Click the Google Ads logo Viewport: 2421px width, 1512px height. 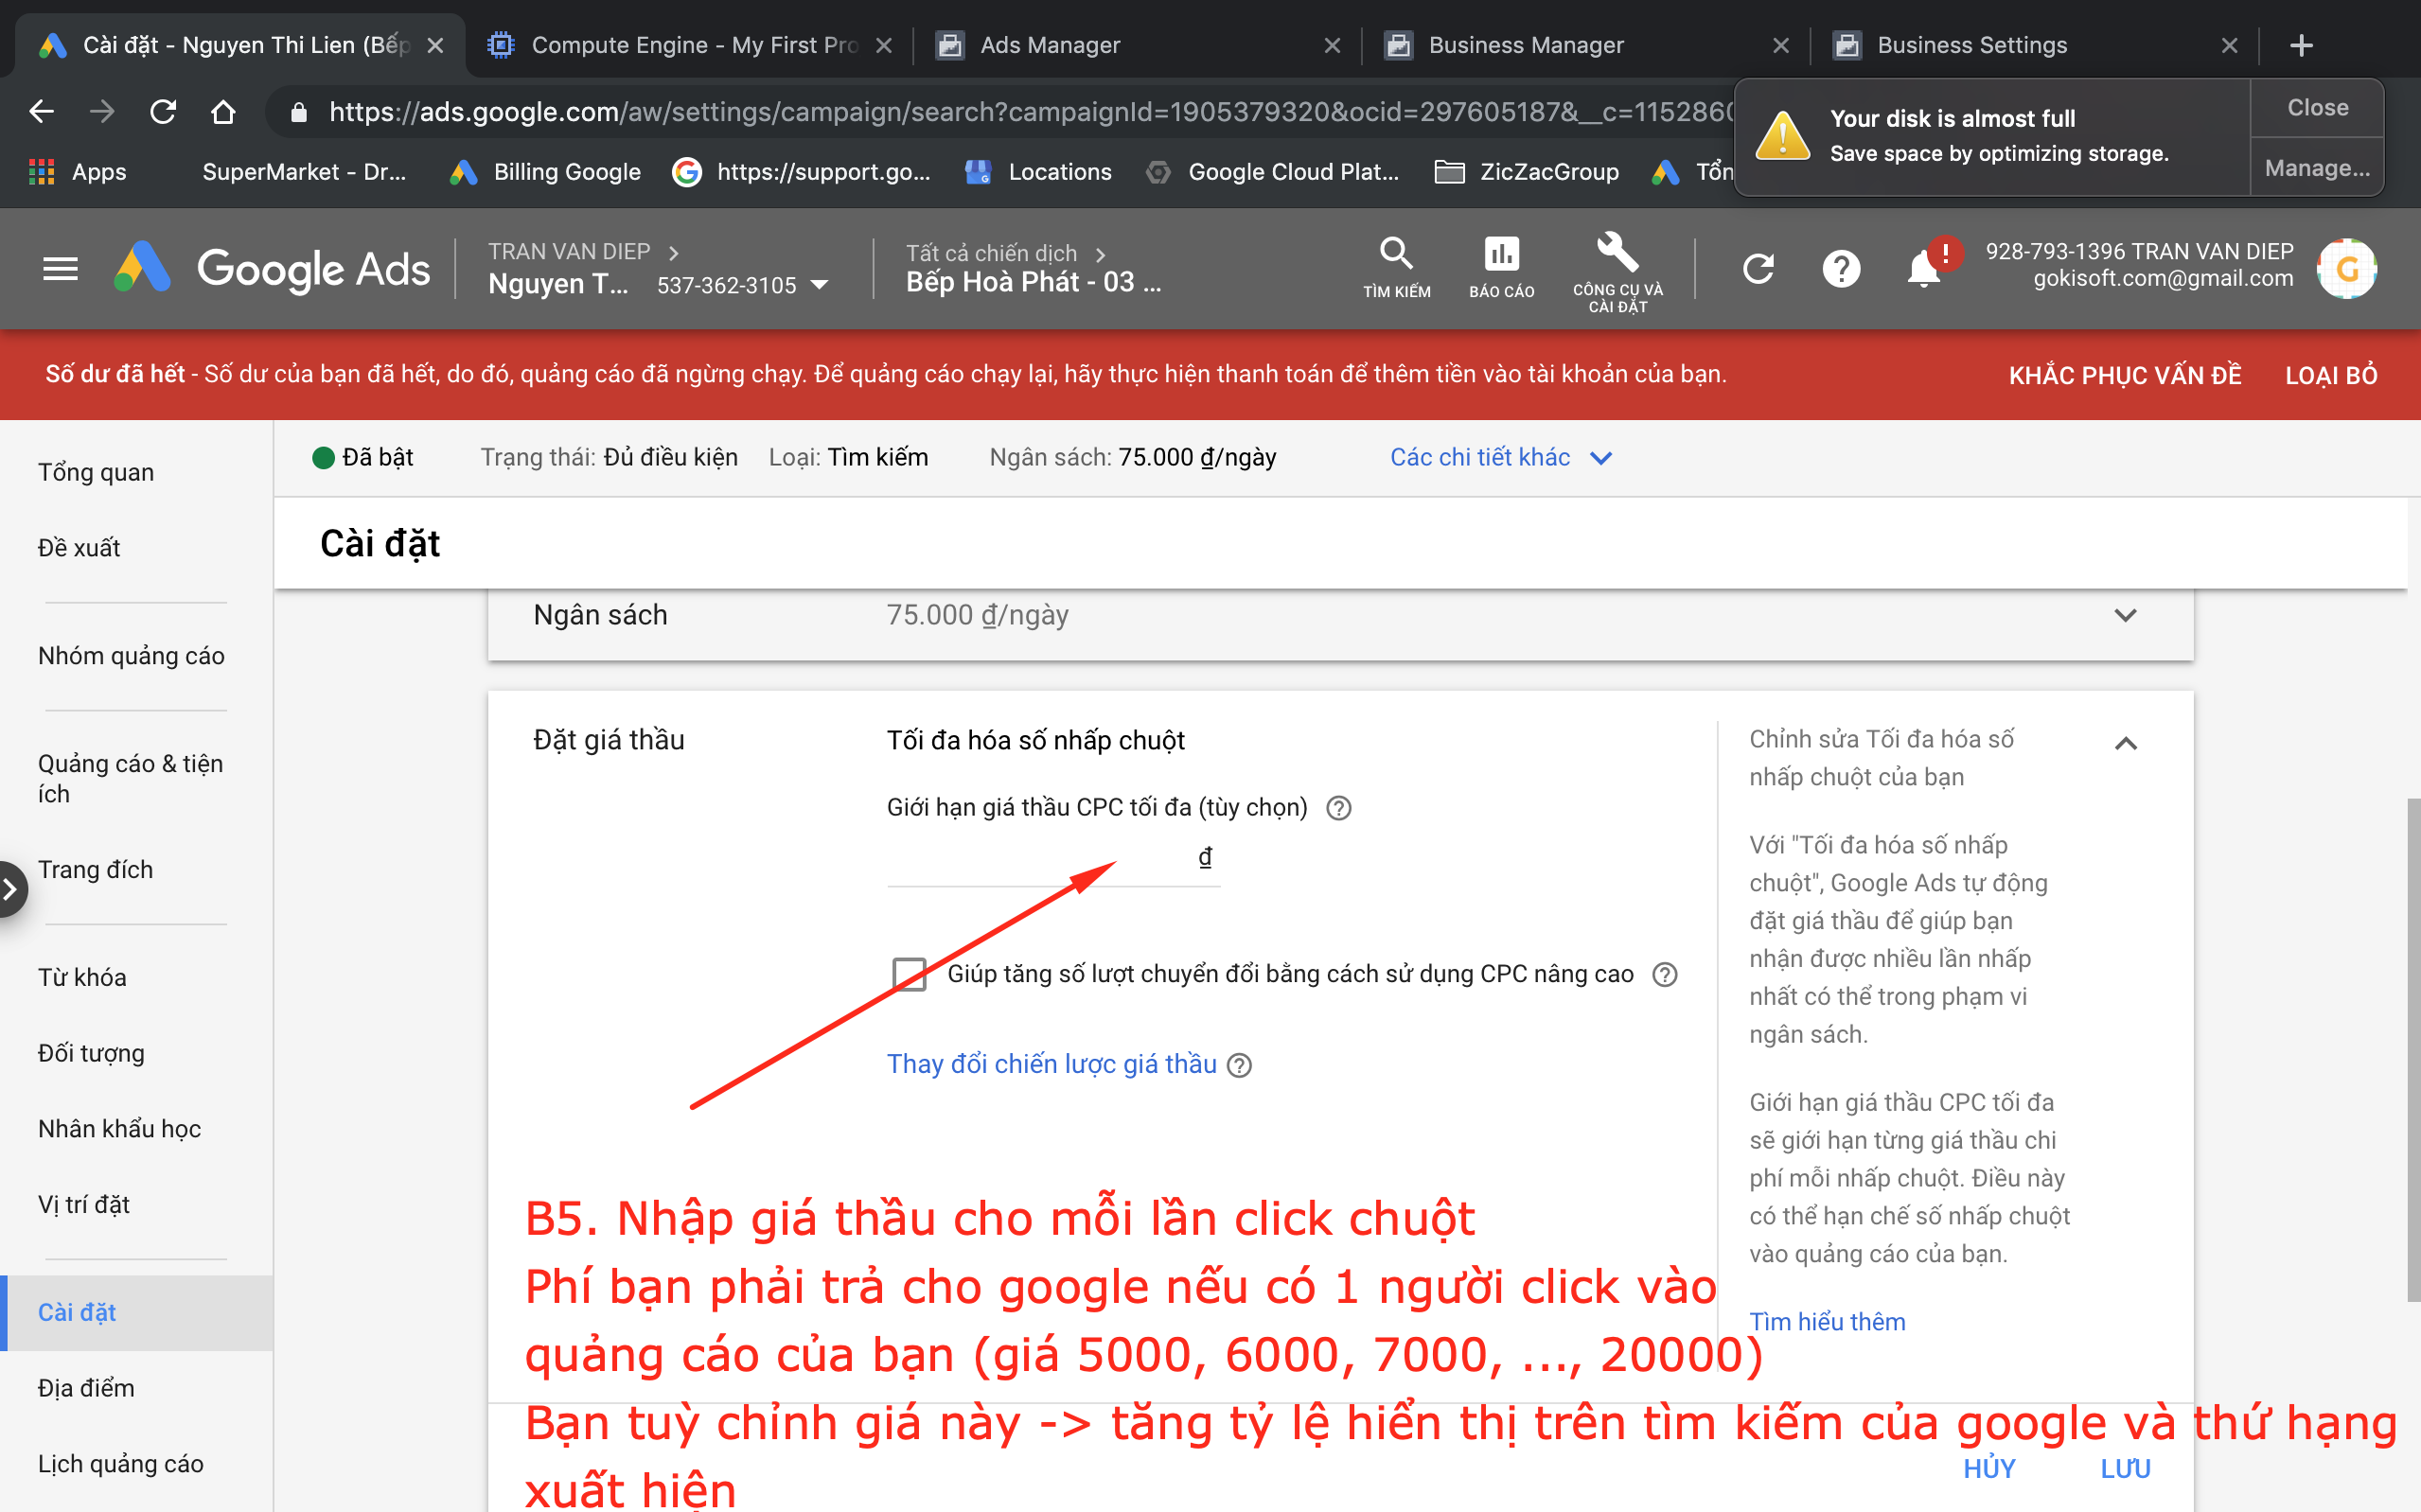click(x=273, y=268)
